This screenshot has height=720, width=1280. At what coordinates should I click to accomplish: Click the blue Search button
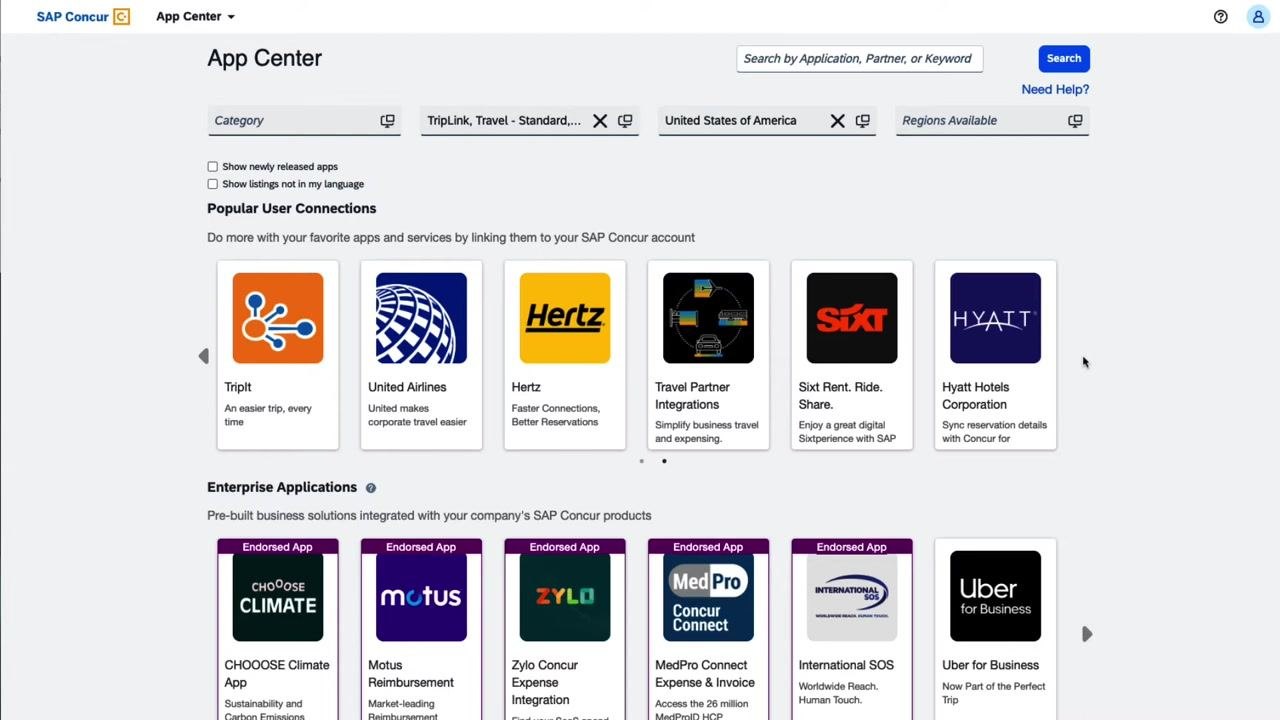click(x=1064, y=59)
